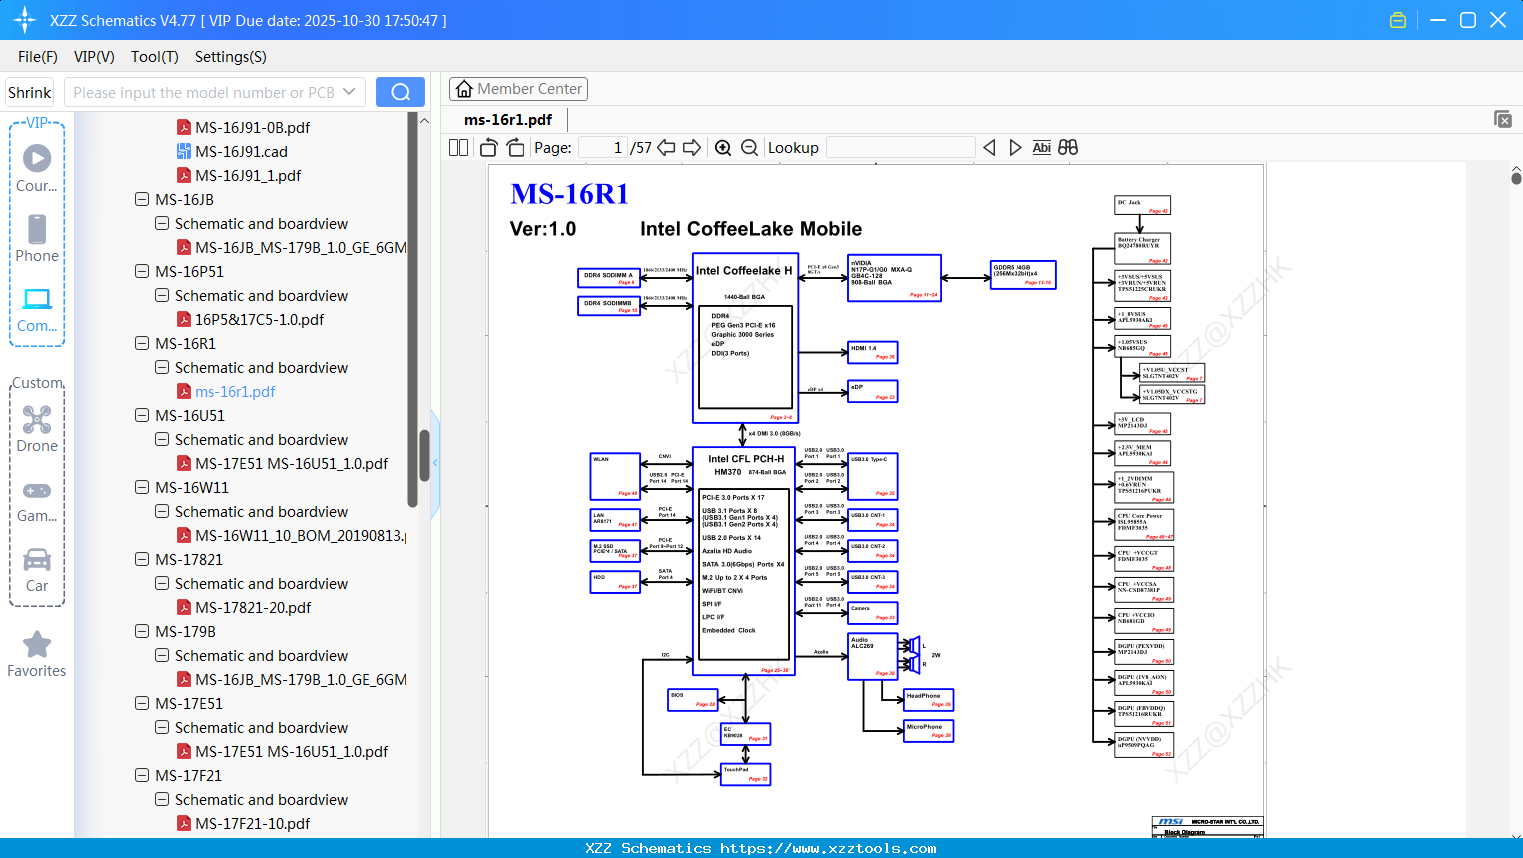This screenshot has width=1523, height=858.
Task: Collapse the MS-17F21 tree node
Action: (x=142, y=776)
